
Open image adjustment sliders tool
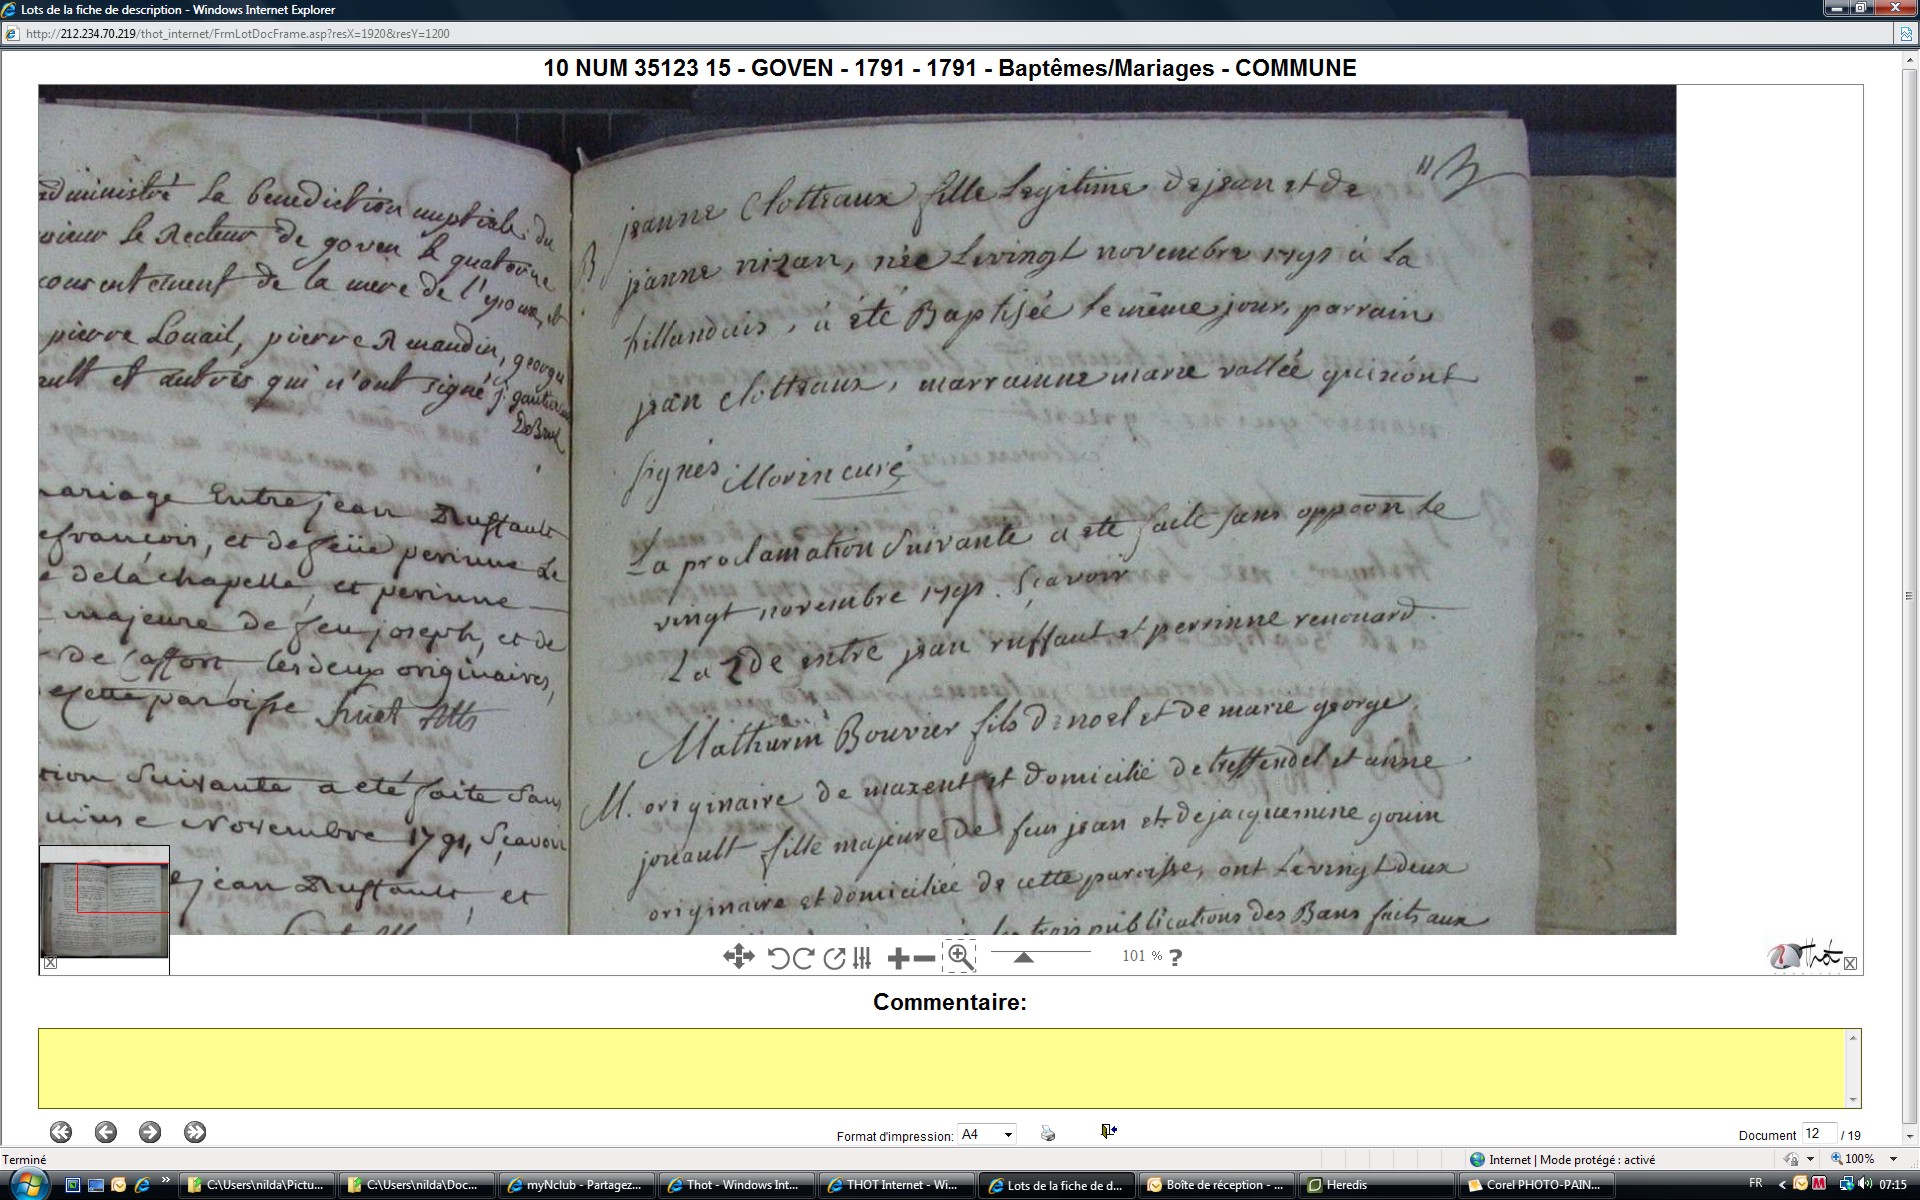(x=862, y=958)
